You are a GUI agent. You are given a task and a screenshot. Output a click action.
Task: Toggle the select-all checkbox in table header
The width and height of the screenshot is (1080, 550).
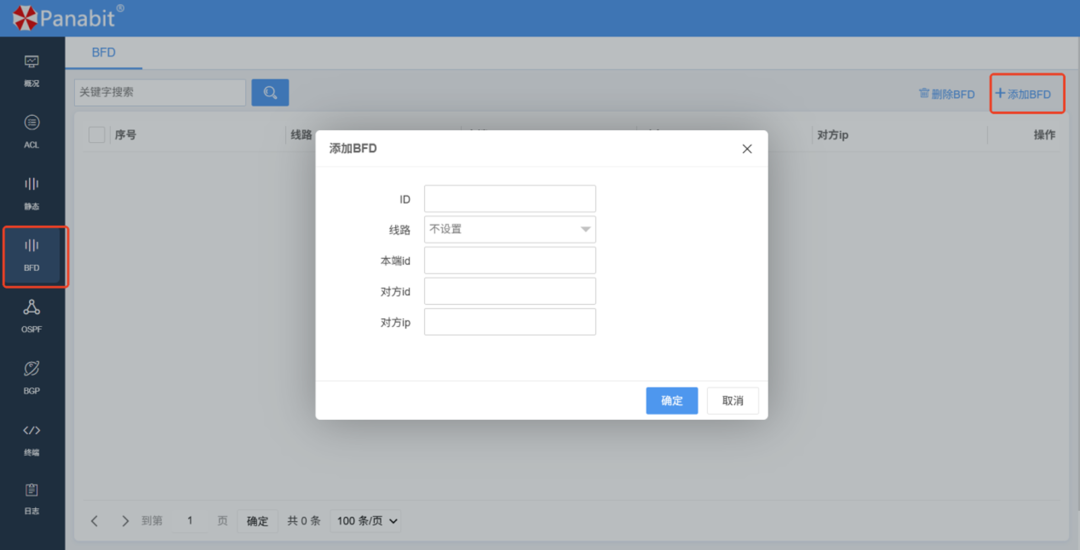click(97, 135)
